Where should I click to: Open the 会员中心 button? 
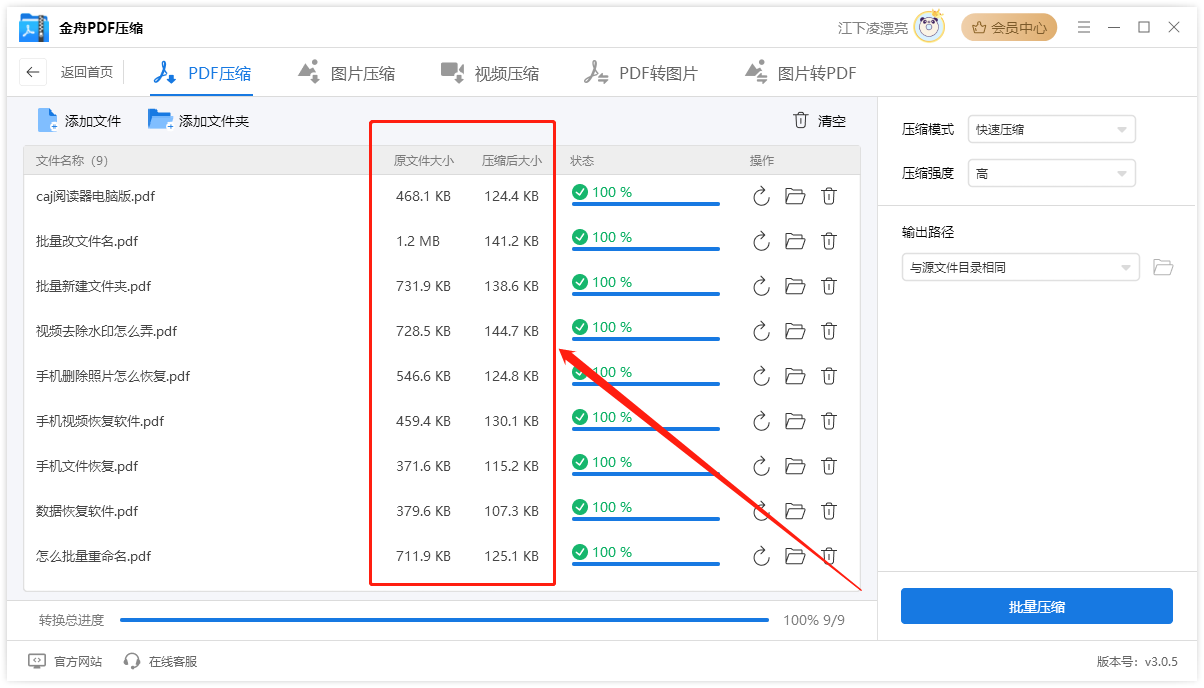[1009, 28]
